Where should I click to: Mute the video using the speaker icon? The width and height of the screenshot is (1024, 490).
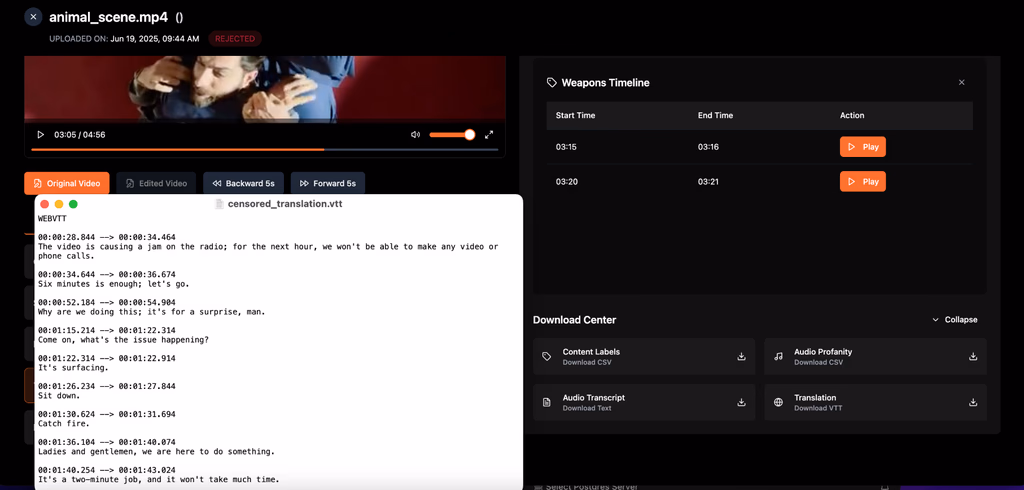click(x=415, y=135)
